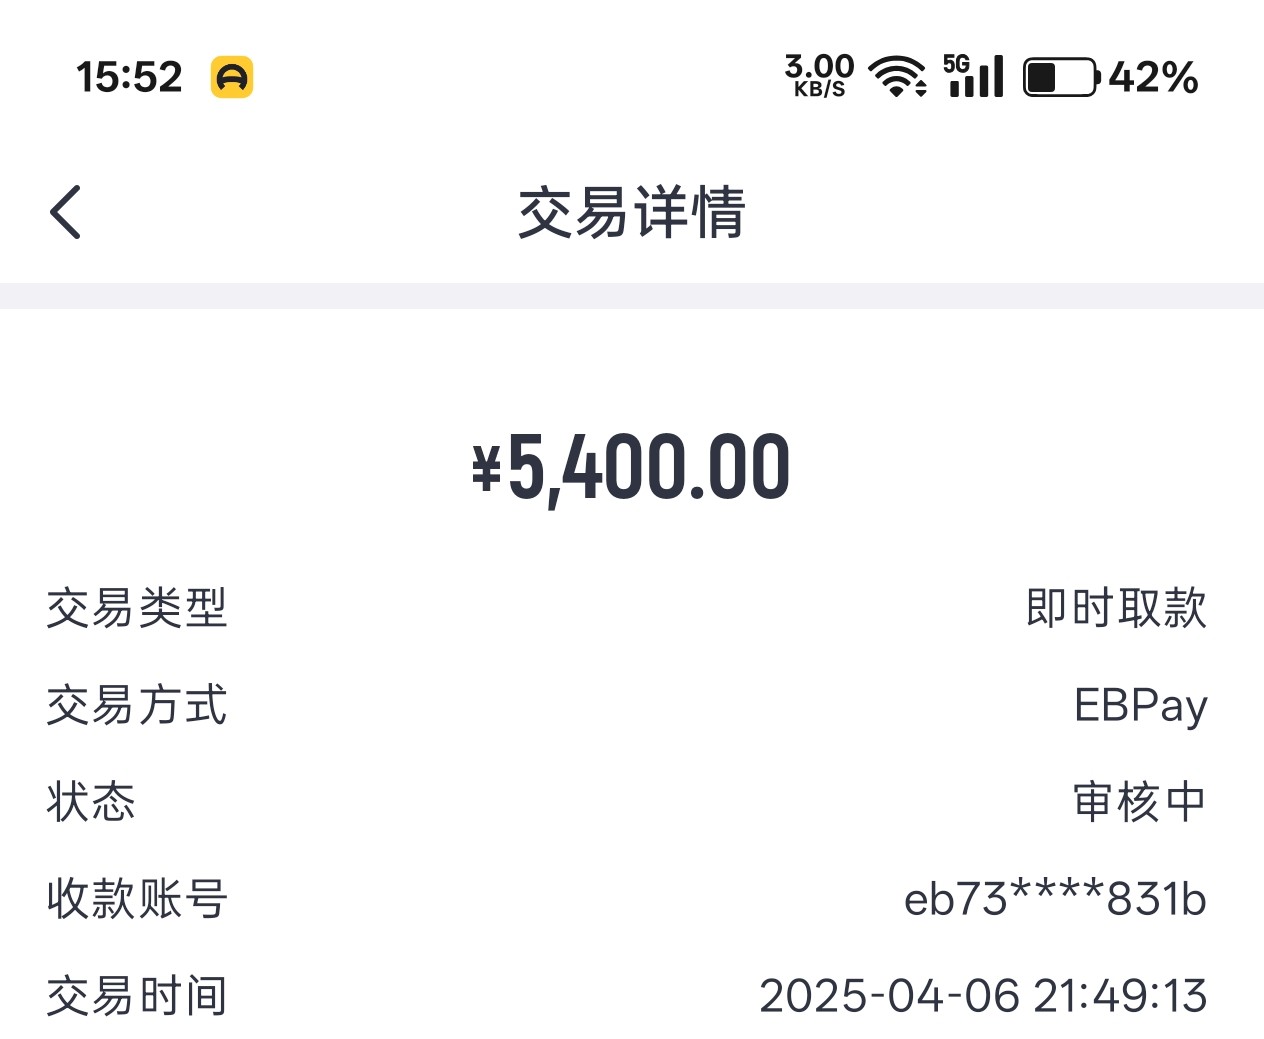The width and height of the screenshot is (1264, 1039).
Task: Tap the battery icon in status bar
Action: tap(1061, 77)
